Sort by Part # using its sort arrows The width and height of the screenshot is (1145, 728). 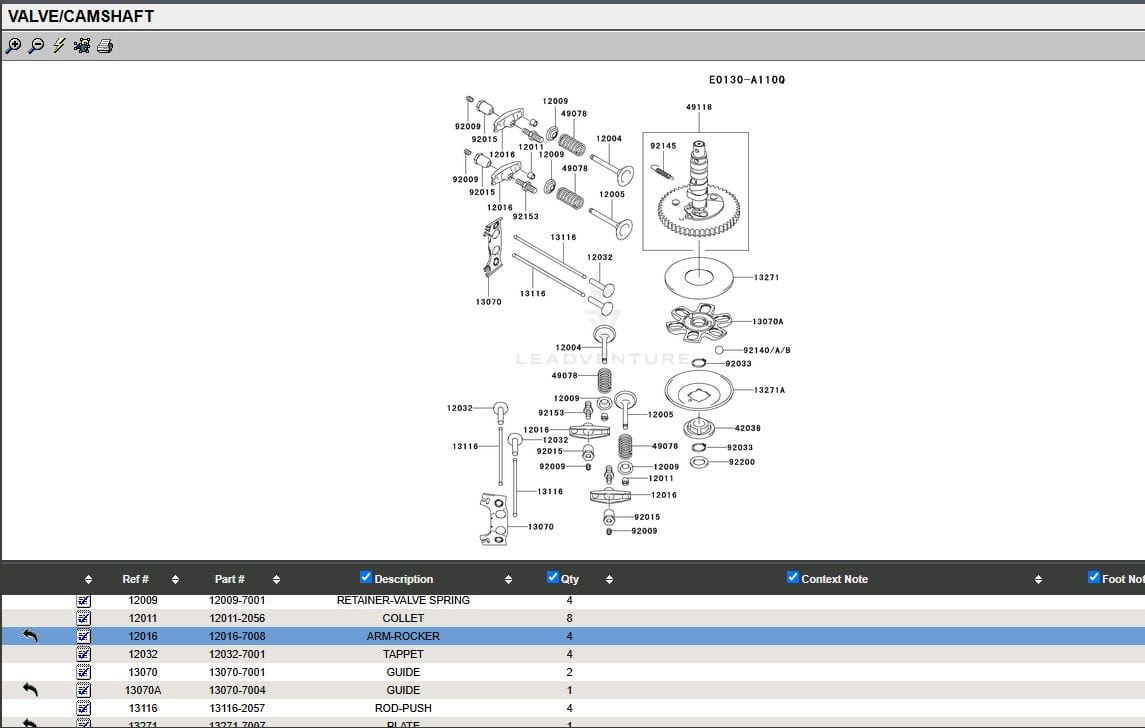click(276, 579)
